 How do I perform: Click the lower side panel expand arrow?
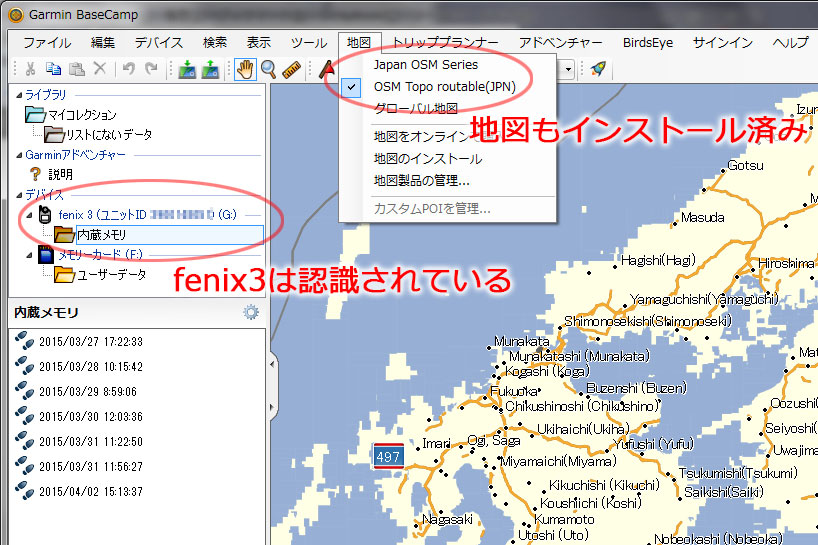[x=272, y=407]
